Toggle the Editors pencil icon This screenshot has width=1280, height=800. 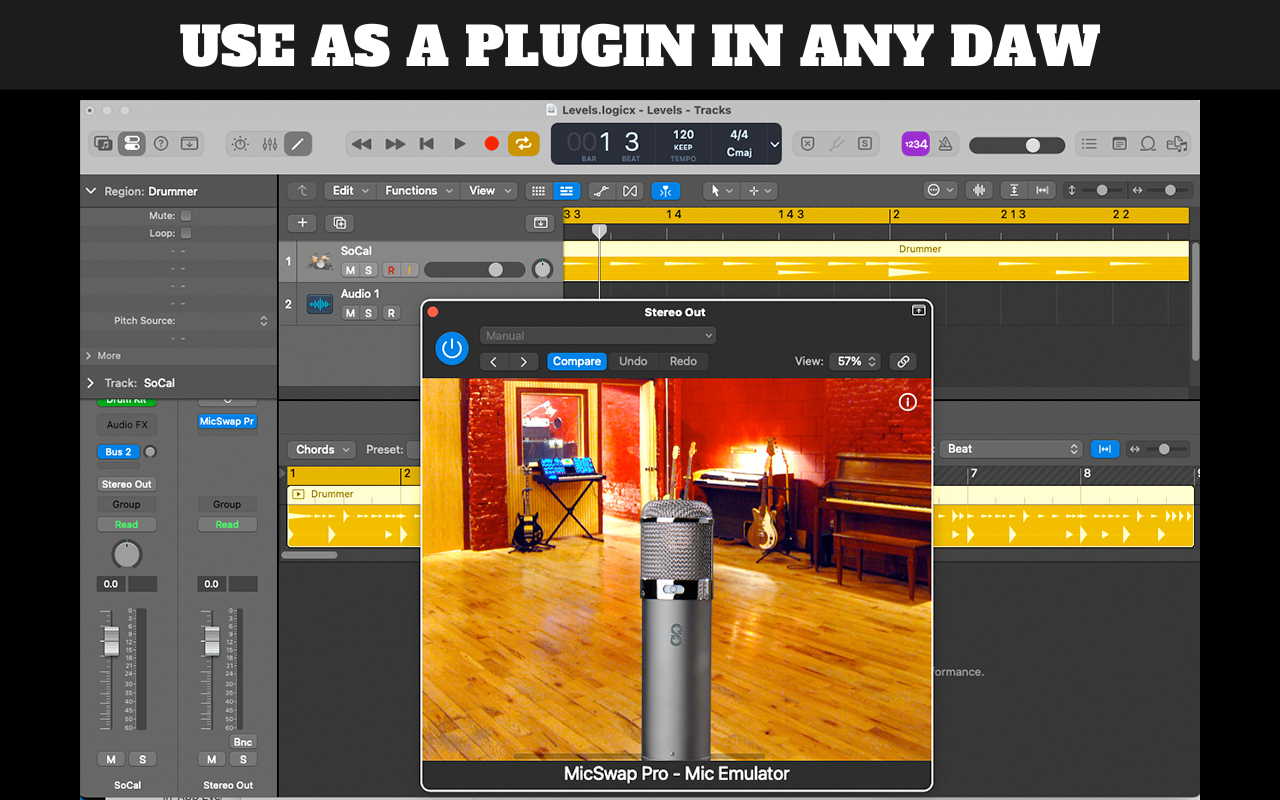click(297, 144)
